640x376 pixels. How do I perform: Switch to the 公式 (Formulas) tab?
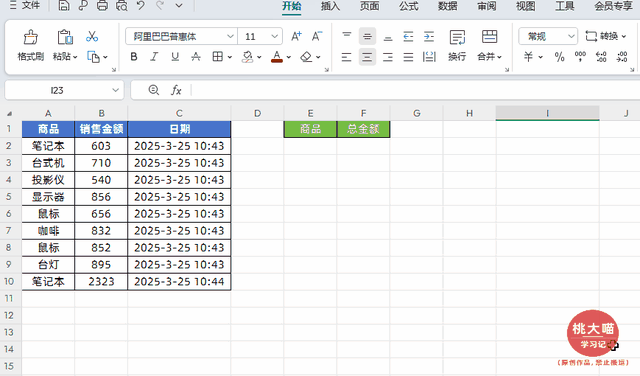pyautogui.click(x=409, y=6)
